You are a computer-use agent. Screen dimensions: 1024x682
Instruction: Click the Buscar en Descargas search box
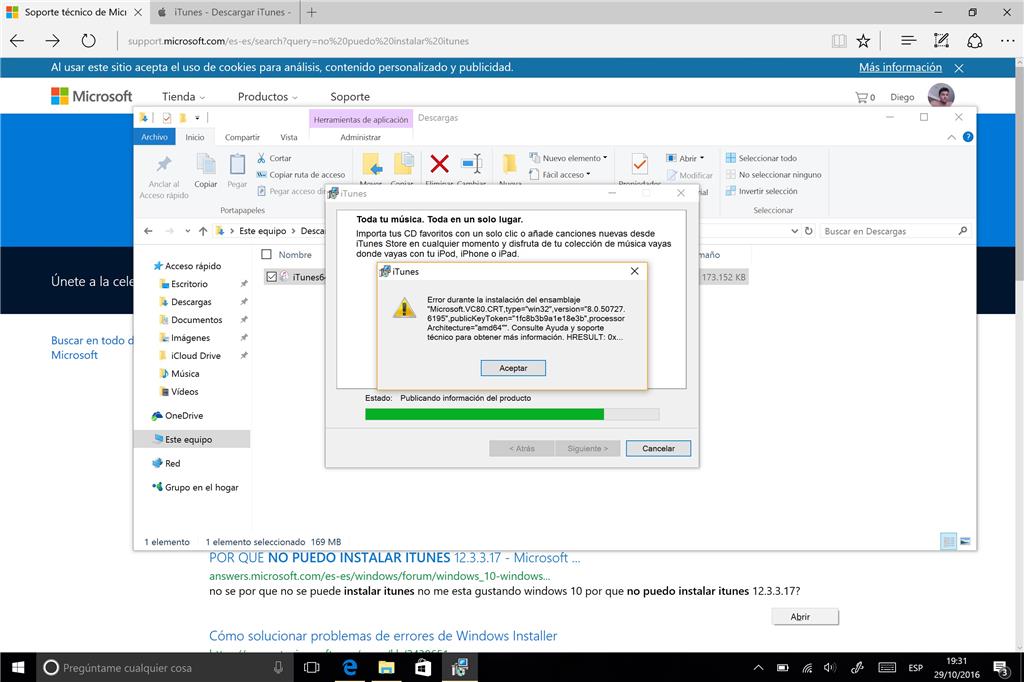coord(895,231)
